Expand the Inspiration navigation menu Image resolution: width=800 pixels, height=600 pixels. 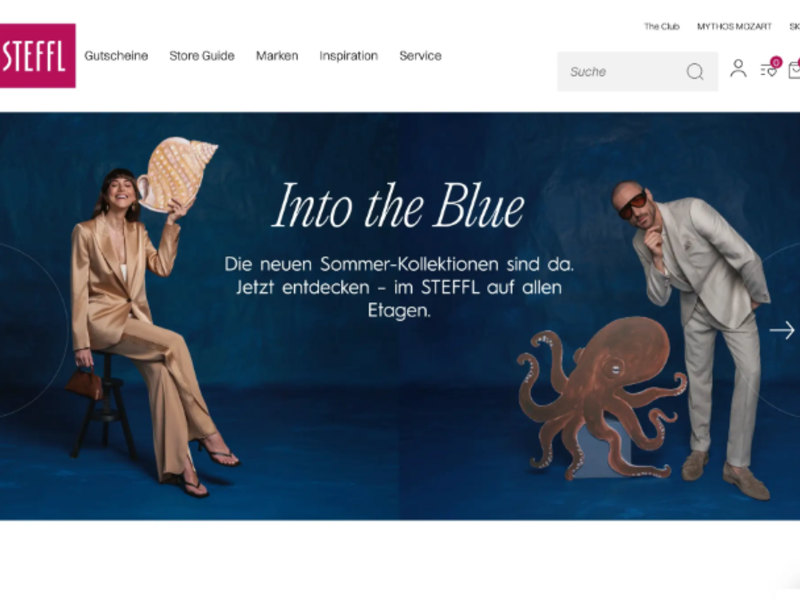(348, 56)
